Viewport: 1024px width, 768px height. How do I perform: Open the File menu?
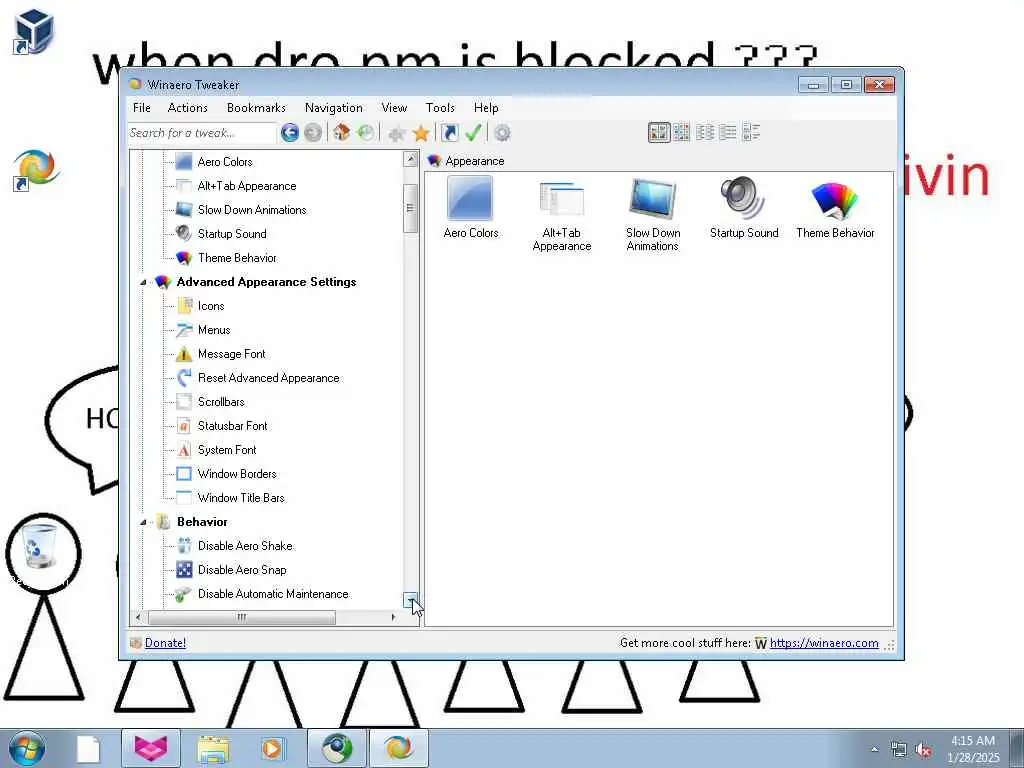[142, 108]
